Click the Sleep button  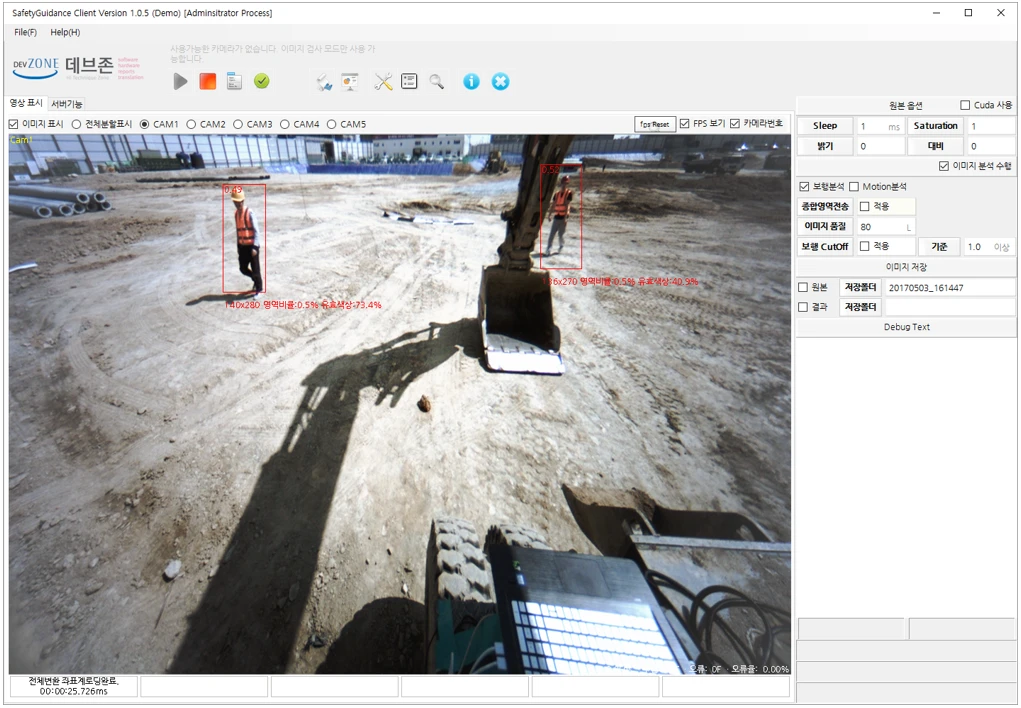point(825,126)
